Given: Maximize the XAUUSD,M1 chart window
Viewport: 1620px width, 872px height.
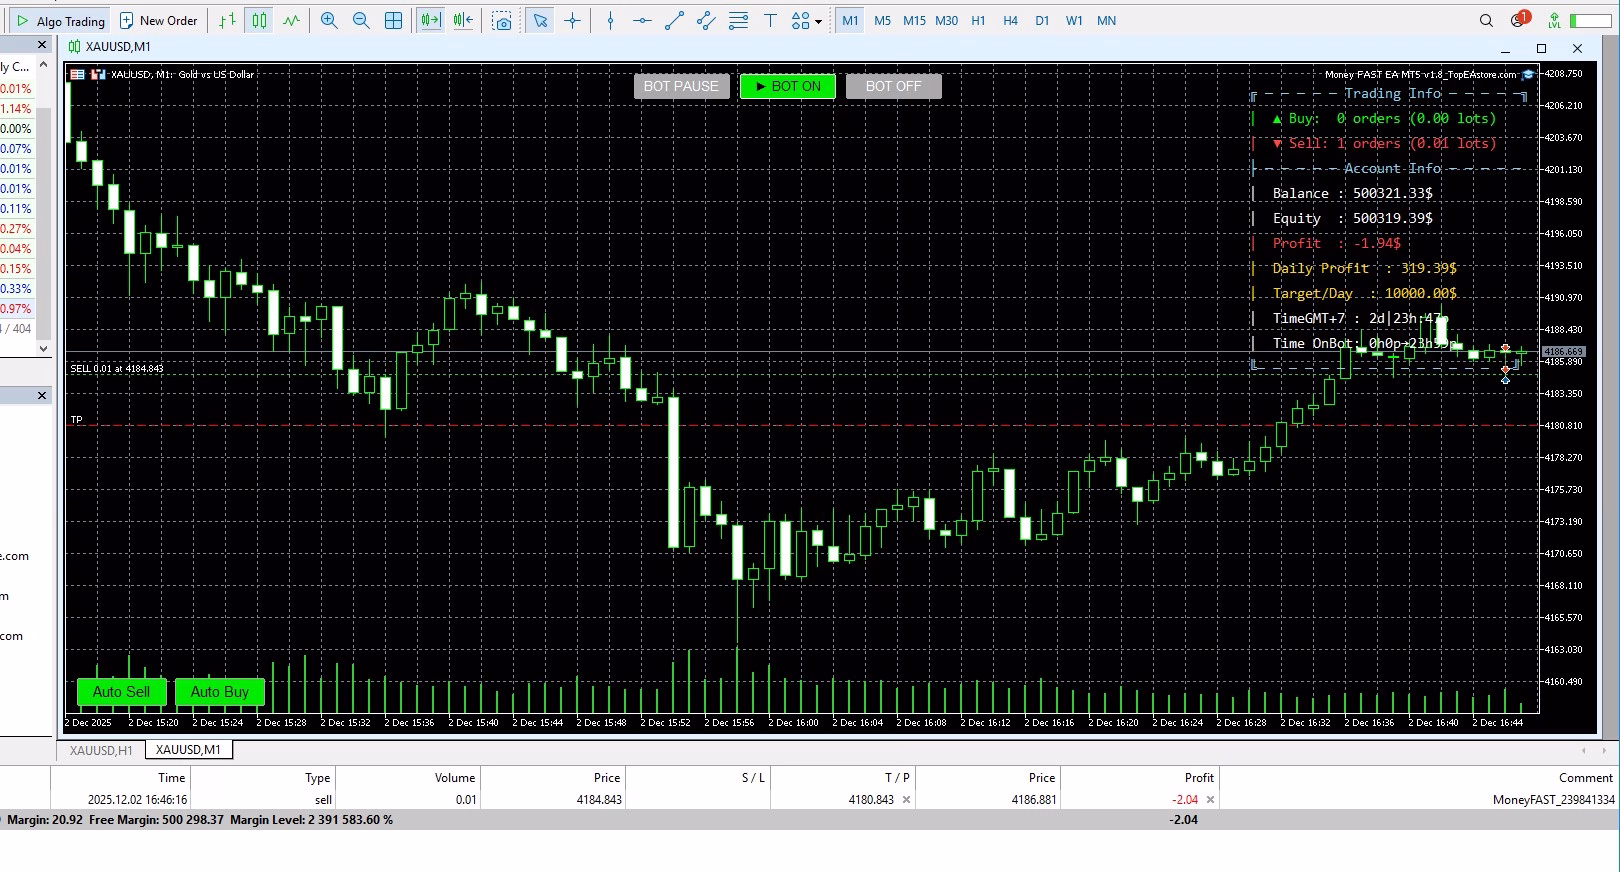Looking at the screenshot, I should pos(1541,48).
